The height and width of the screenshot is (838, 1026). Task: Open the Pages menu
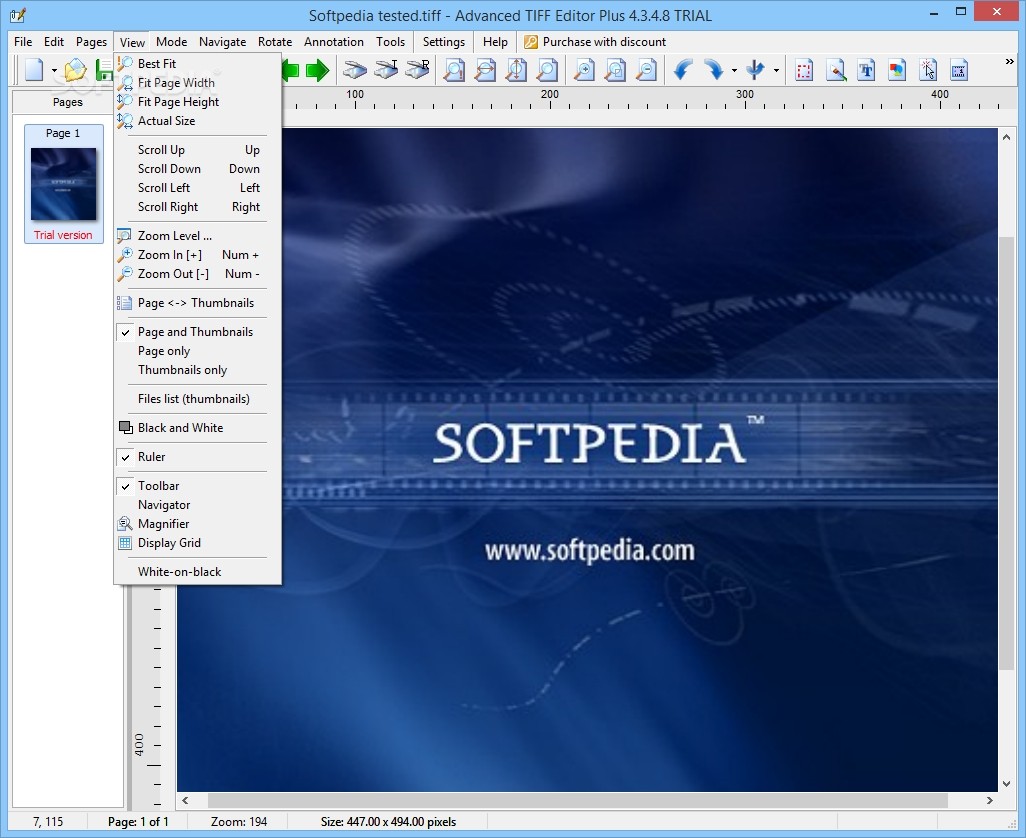(92, 42)
